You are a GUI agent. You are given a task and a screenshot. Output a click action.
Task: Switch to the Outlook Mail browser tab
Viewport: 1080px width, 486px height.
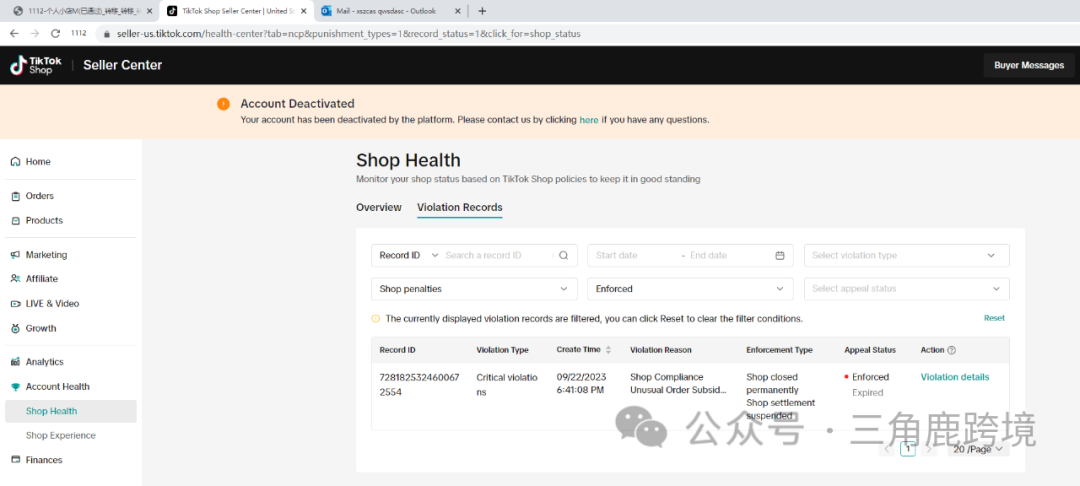[391, 11]
